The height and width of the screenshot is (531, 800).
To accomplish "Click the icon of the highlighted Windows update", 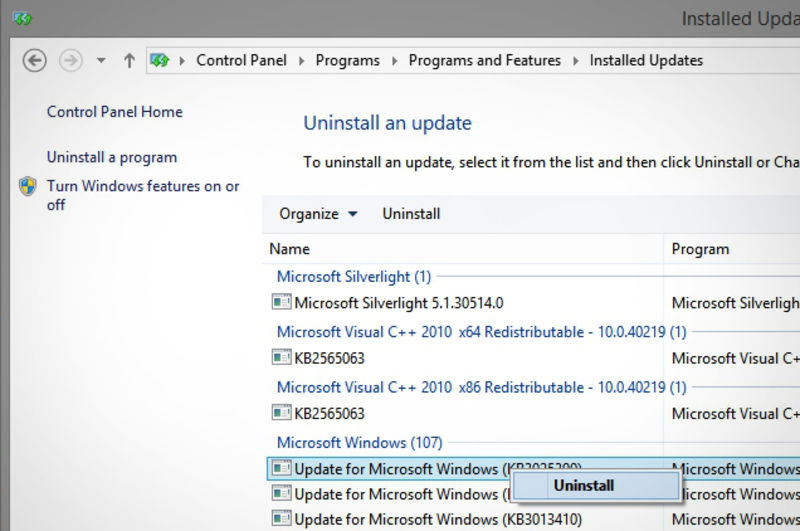I will click(281, 468).
